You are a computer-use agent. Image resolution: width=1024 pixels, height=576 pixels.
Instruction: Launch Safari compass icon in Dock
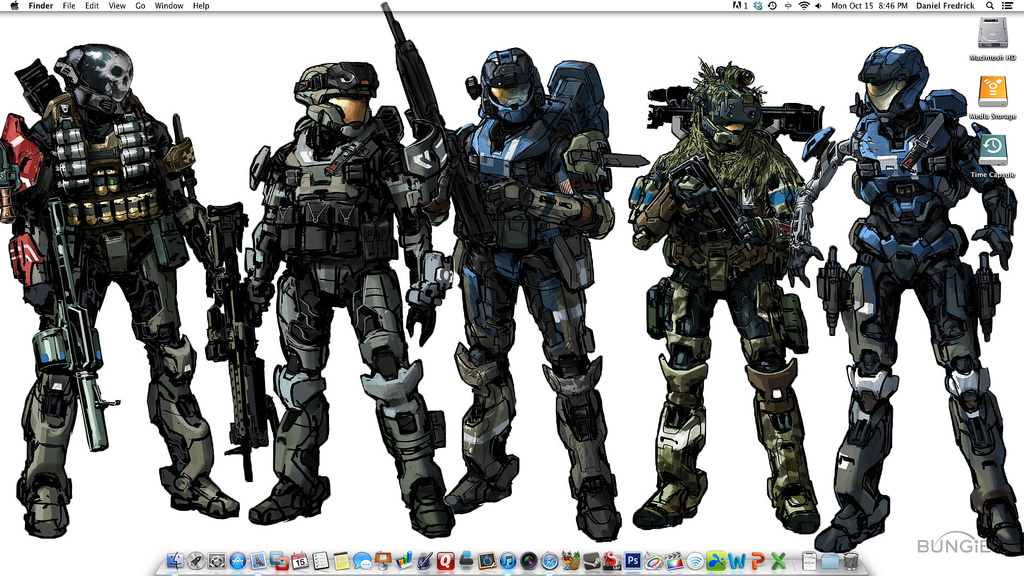click(549, 560)
